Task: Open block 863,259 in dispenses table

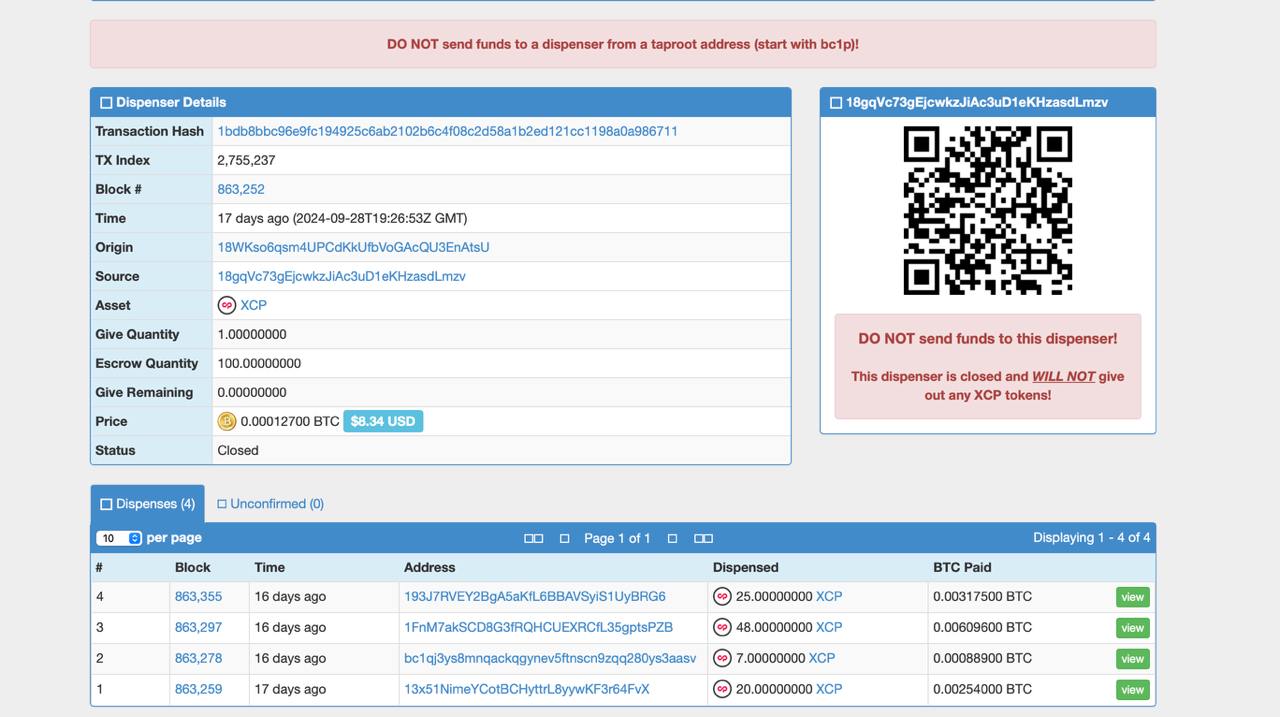Action: 198,689
